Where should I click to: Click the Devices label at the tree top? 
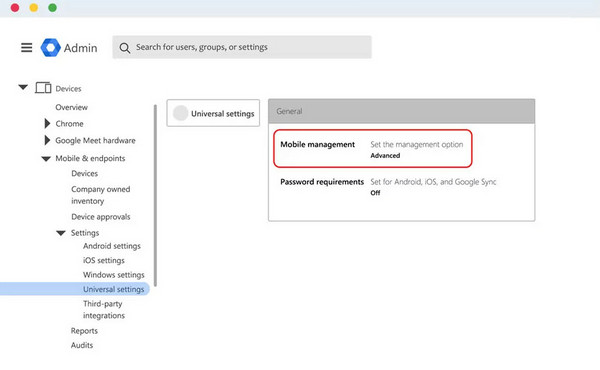pyautogui.click(x=68, y=89)
